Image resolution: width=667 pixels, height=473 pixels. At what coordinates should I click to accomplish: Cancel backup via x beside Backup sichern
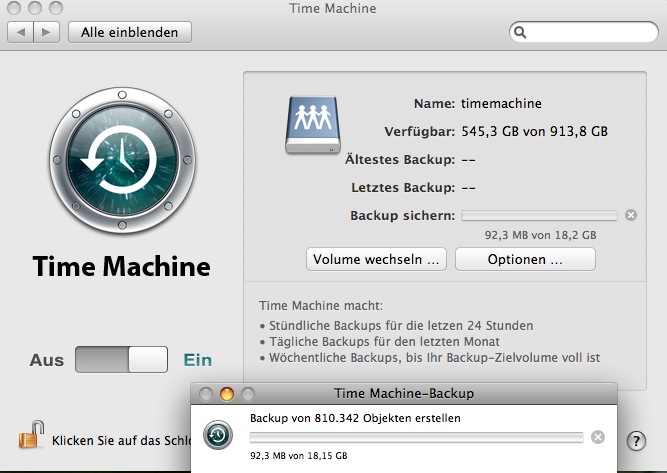(630, 215)
